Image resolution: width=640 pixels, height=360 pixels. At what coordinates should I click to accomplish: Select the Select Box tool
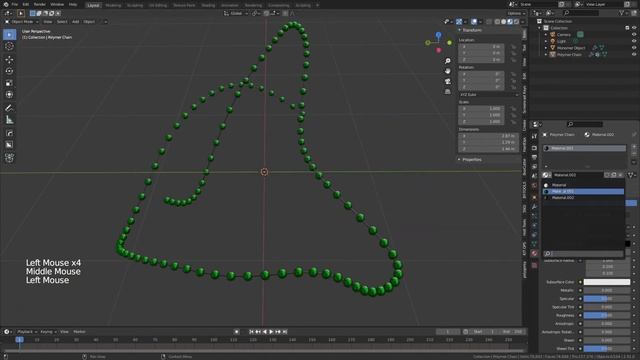(9, 34)
